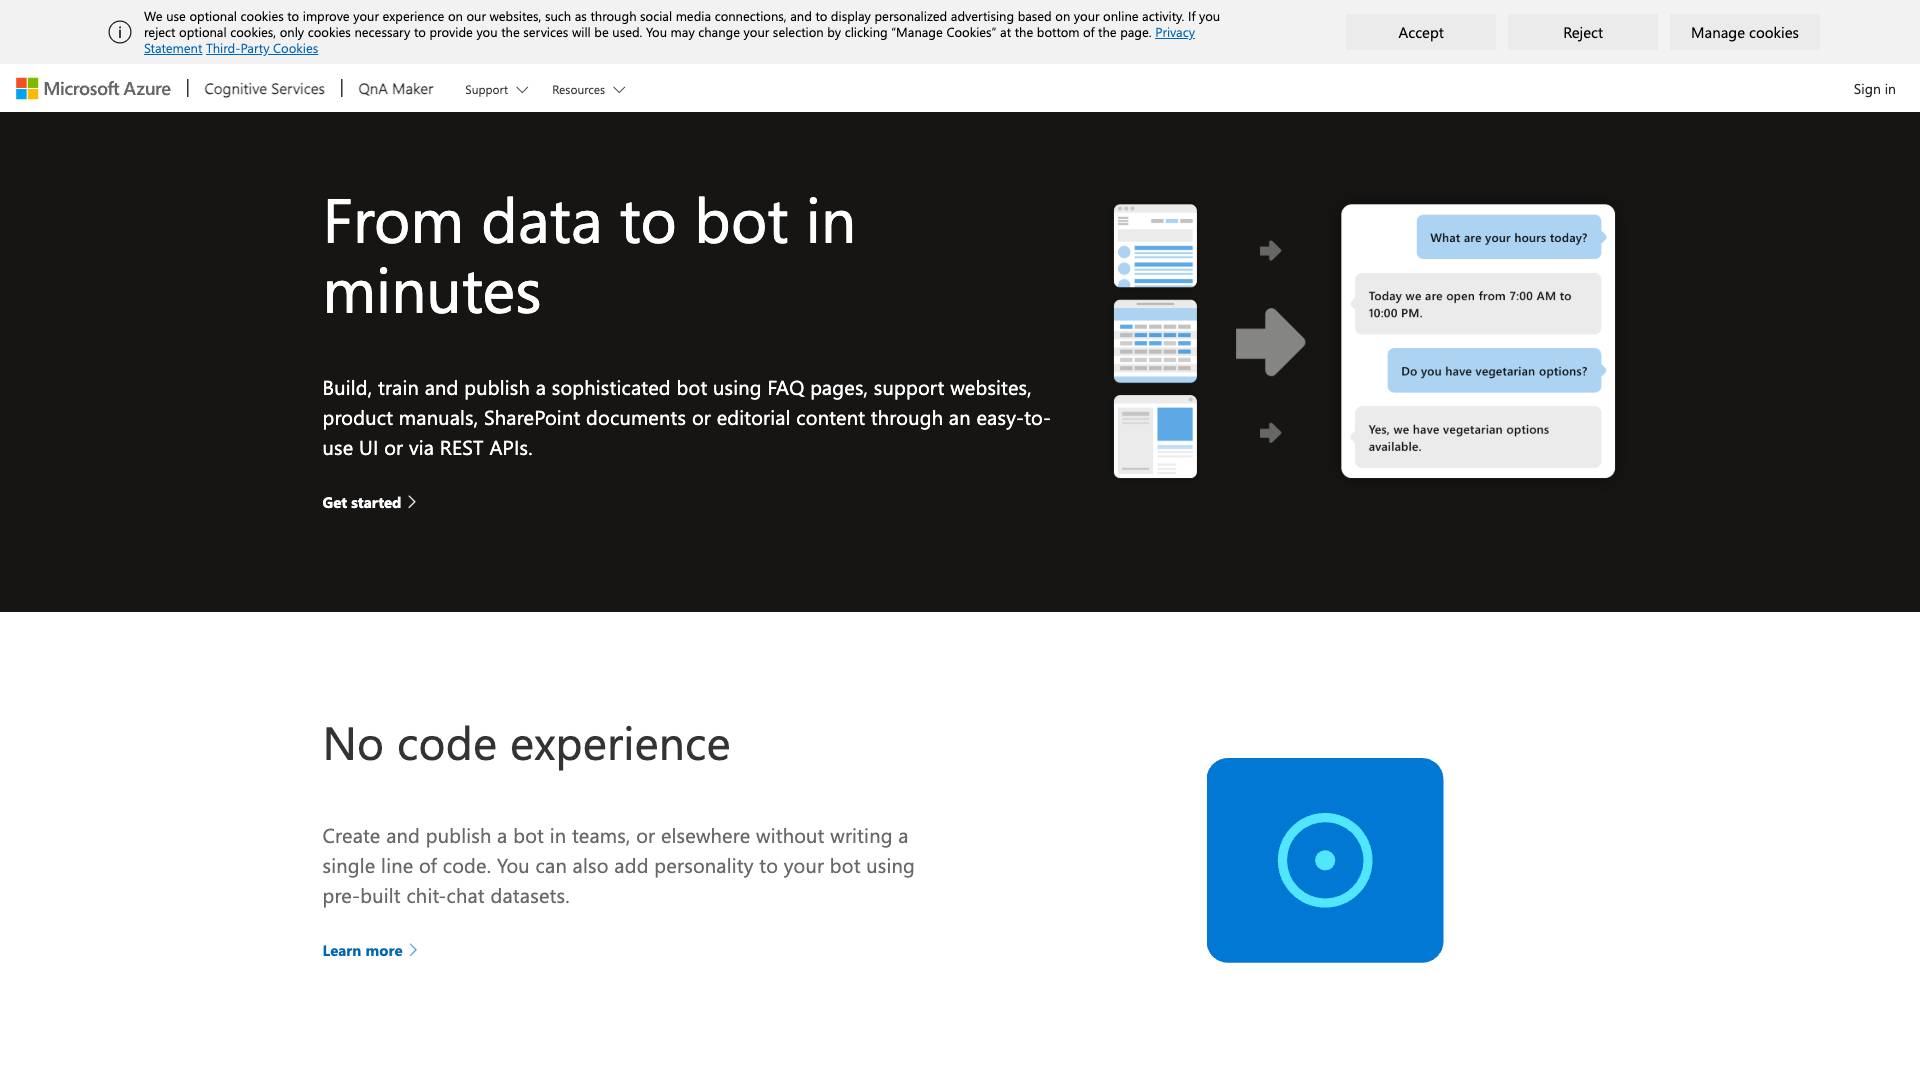This screenshot has height=1080, width=1920.
Task: Go to Cognitive Services menu item
Action: point(264,89)
